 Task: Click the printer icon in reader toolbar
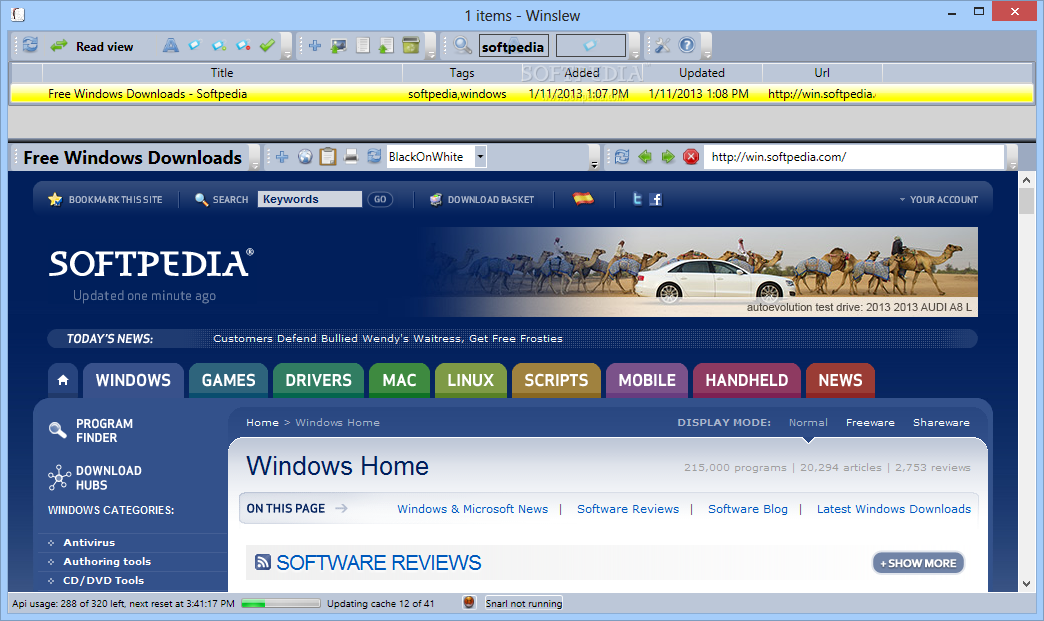pos(351,157)
